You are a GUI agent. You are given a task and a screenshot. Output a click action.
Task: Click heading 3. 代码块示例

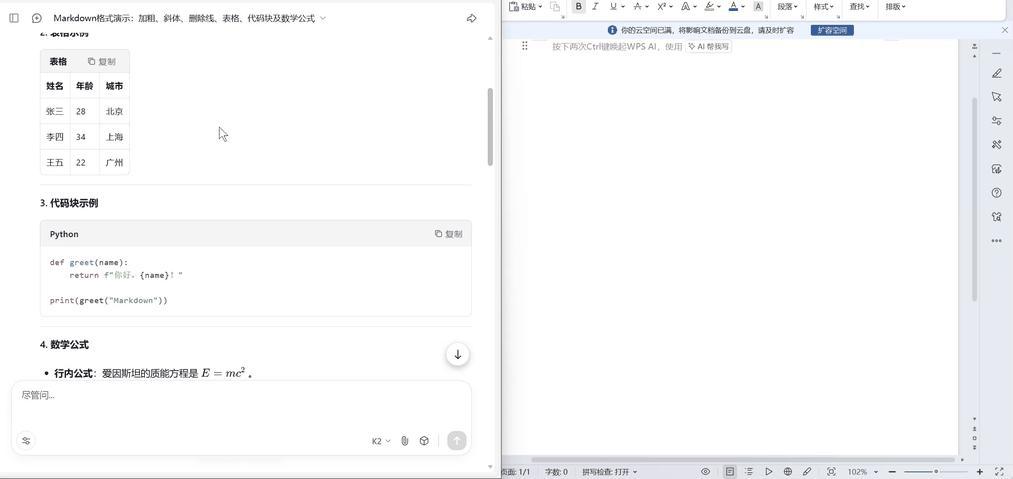[x=69, y=203]
